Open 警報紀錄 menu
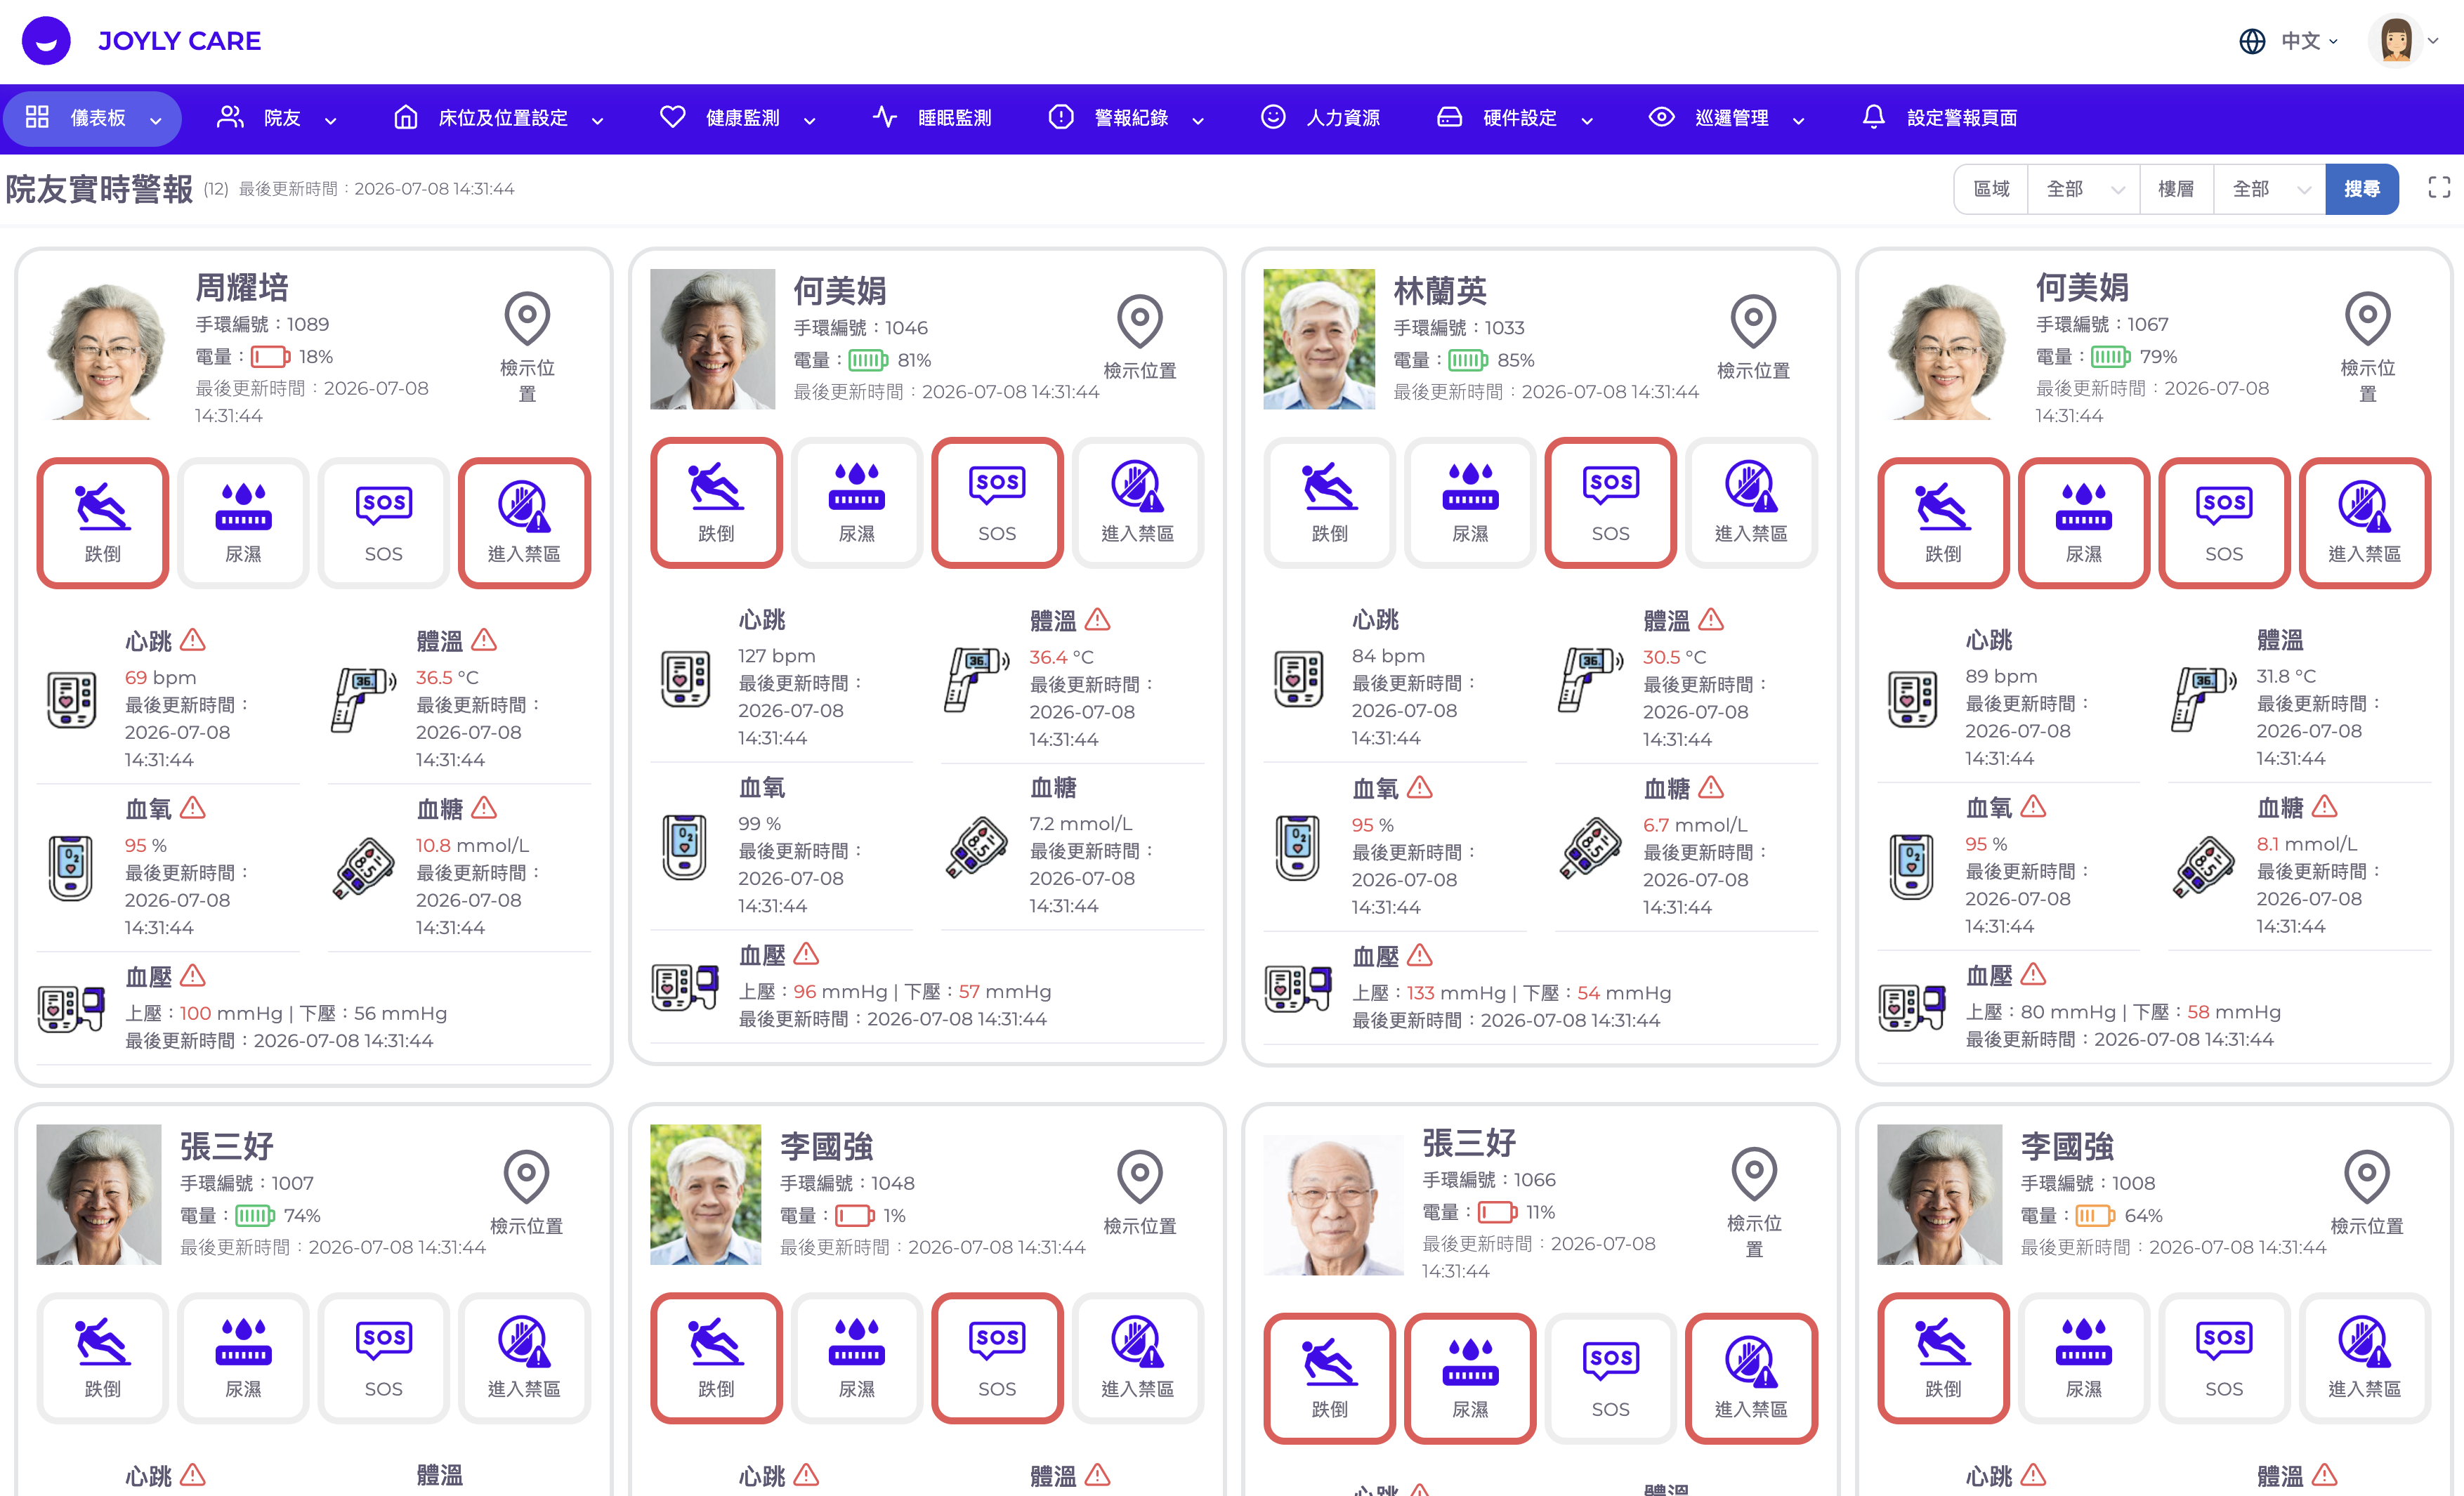Screen dimensions: 2464x1496 1126,118
